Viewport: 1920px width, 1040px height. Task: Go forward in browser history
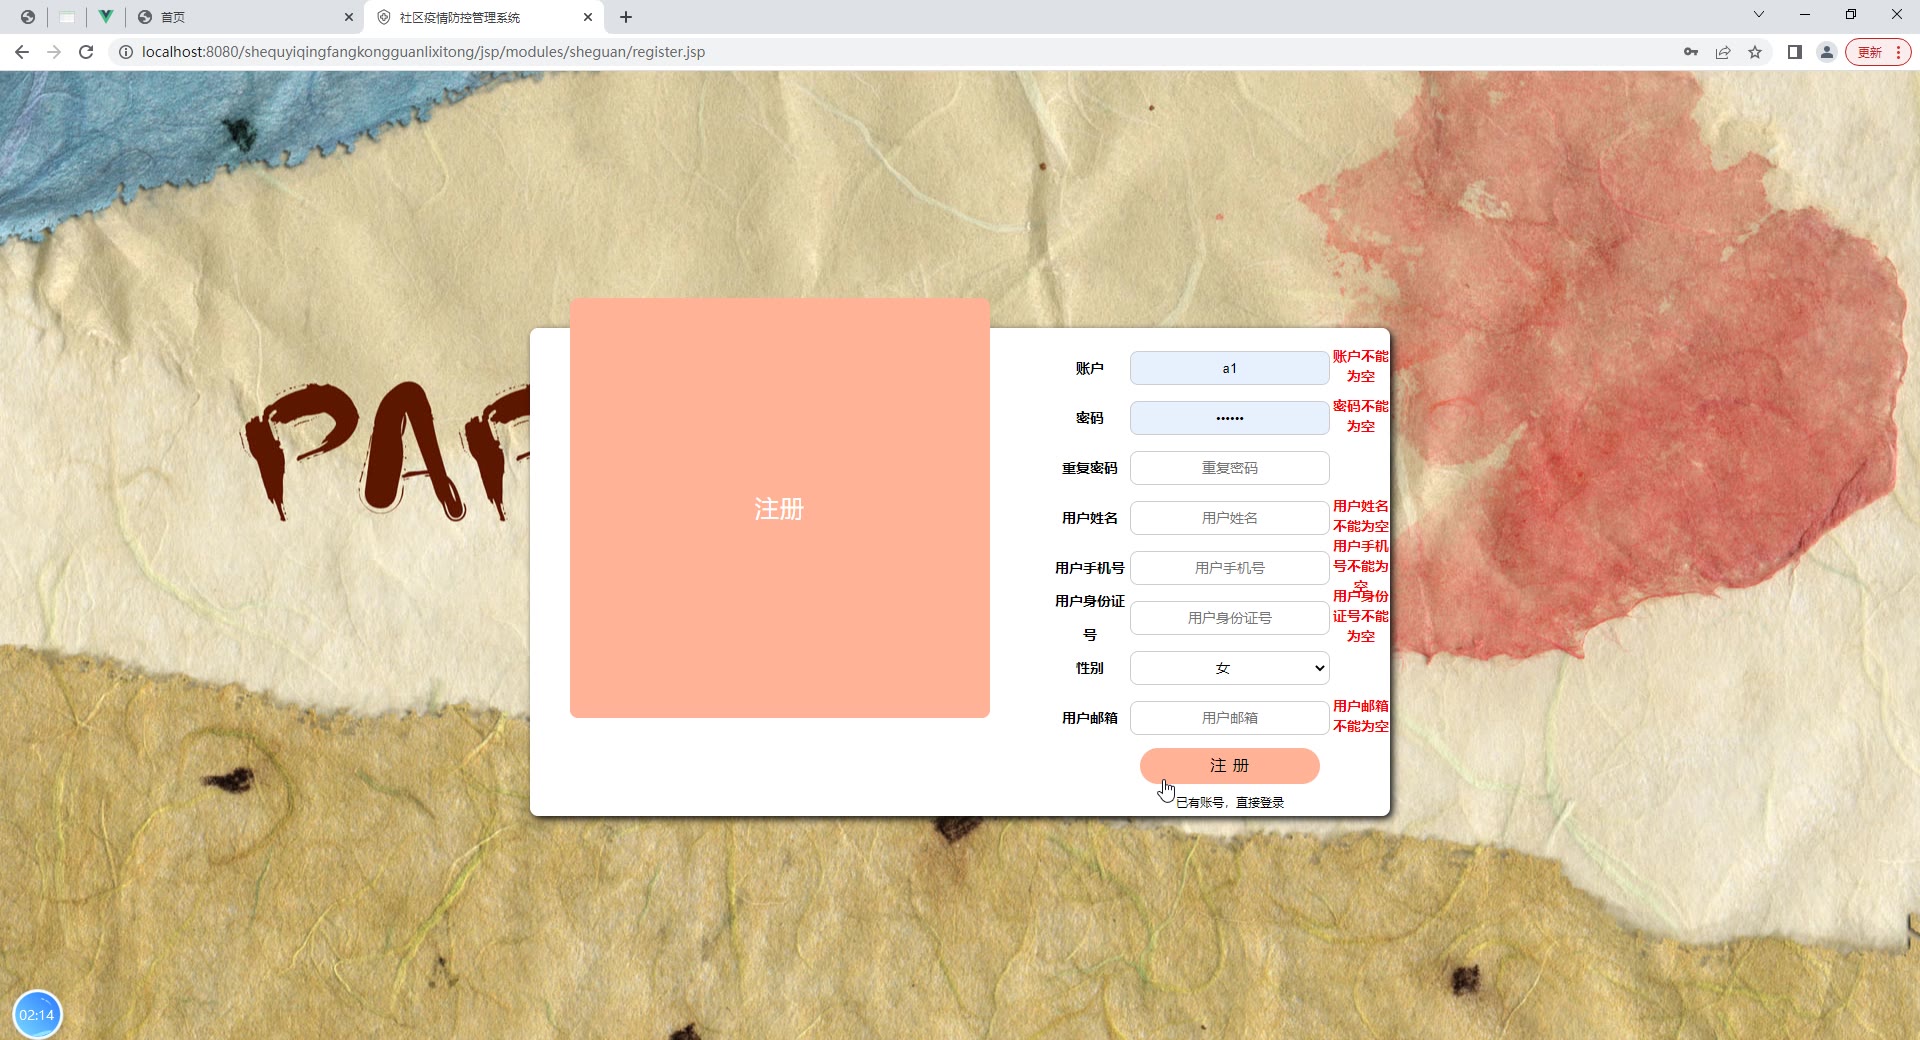point(54,52)
